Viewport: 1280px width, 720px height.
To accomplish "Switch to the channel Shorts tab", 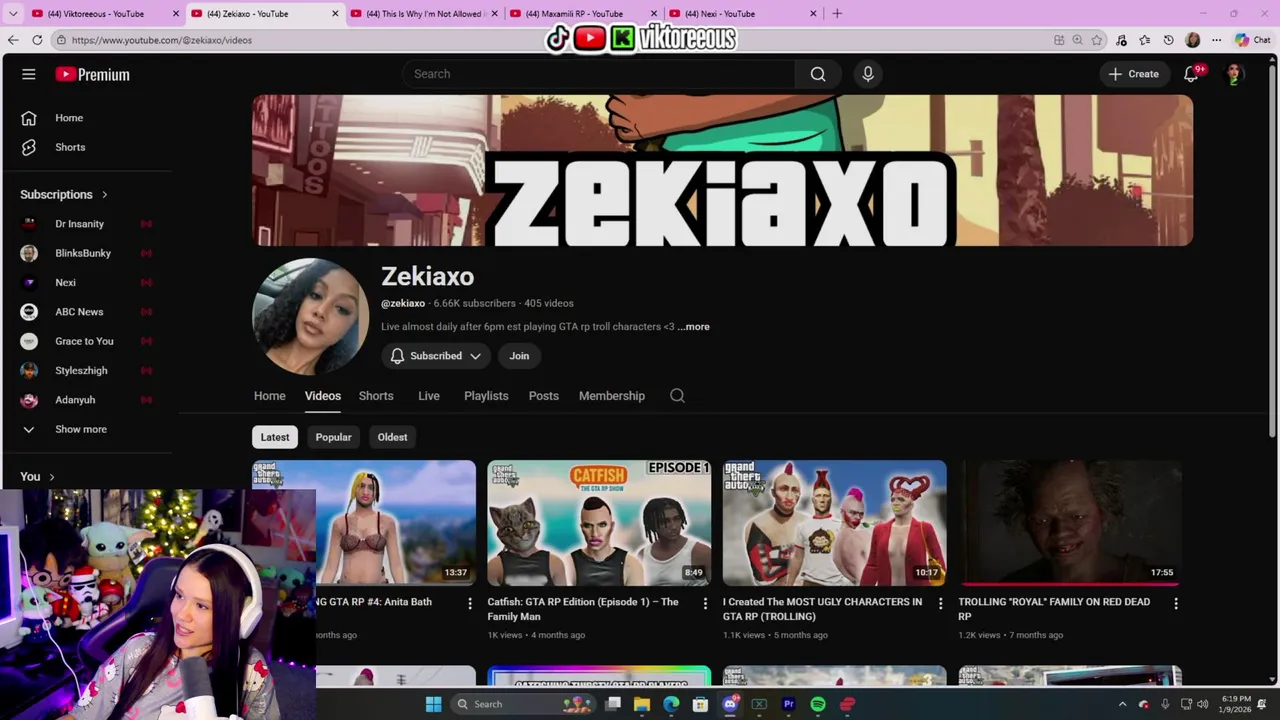I will [x=376, y=396].
